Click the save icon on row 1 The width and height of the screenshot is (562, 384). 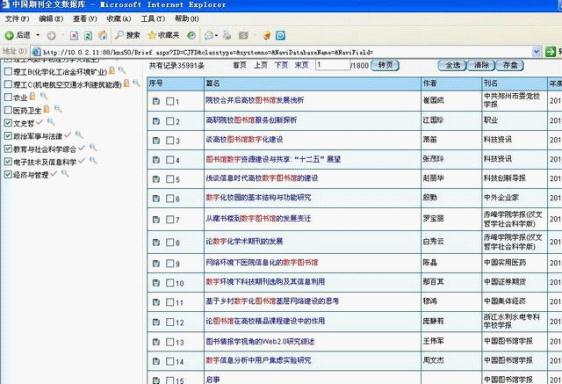[156, 101]
